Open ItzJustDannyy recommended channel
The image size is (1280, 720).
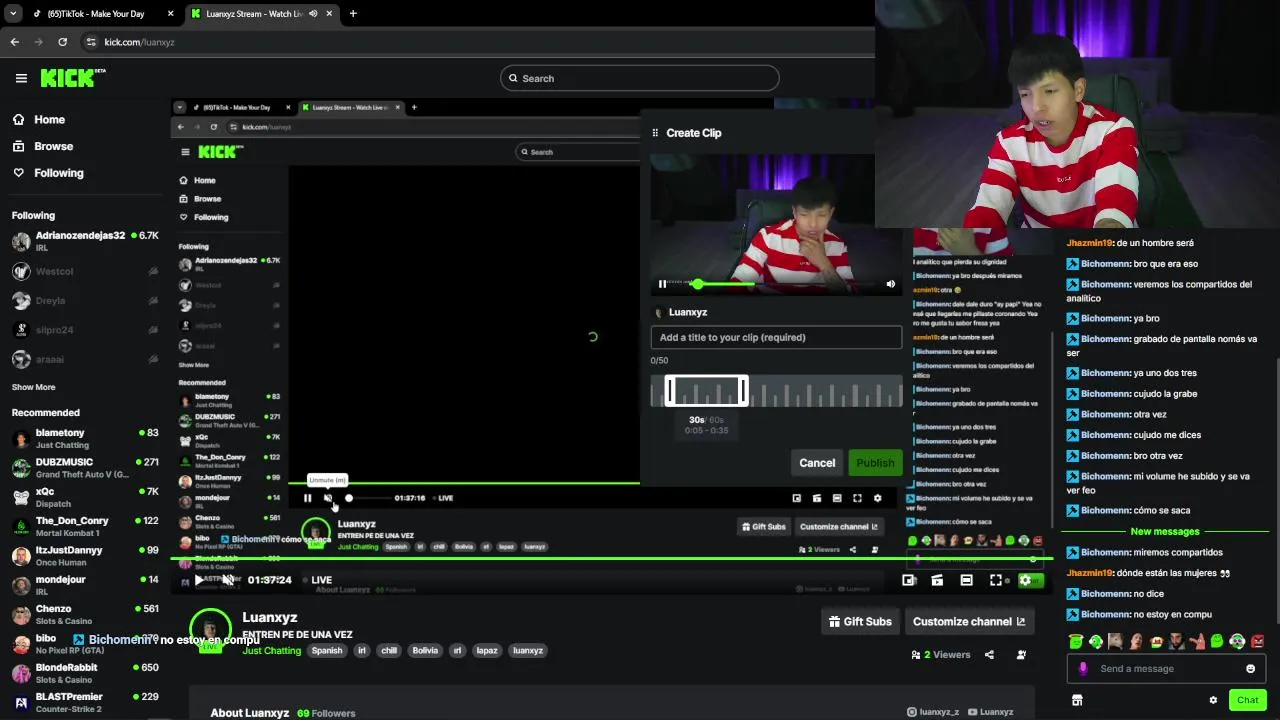[x=85, y=555]
